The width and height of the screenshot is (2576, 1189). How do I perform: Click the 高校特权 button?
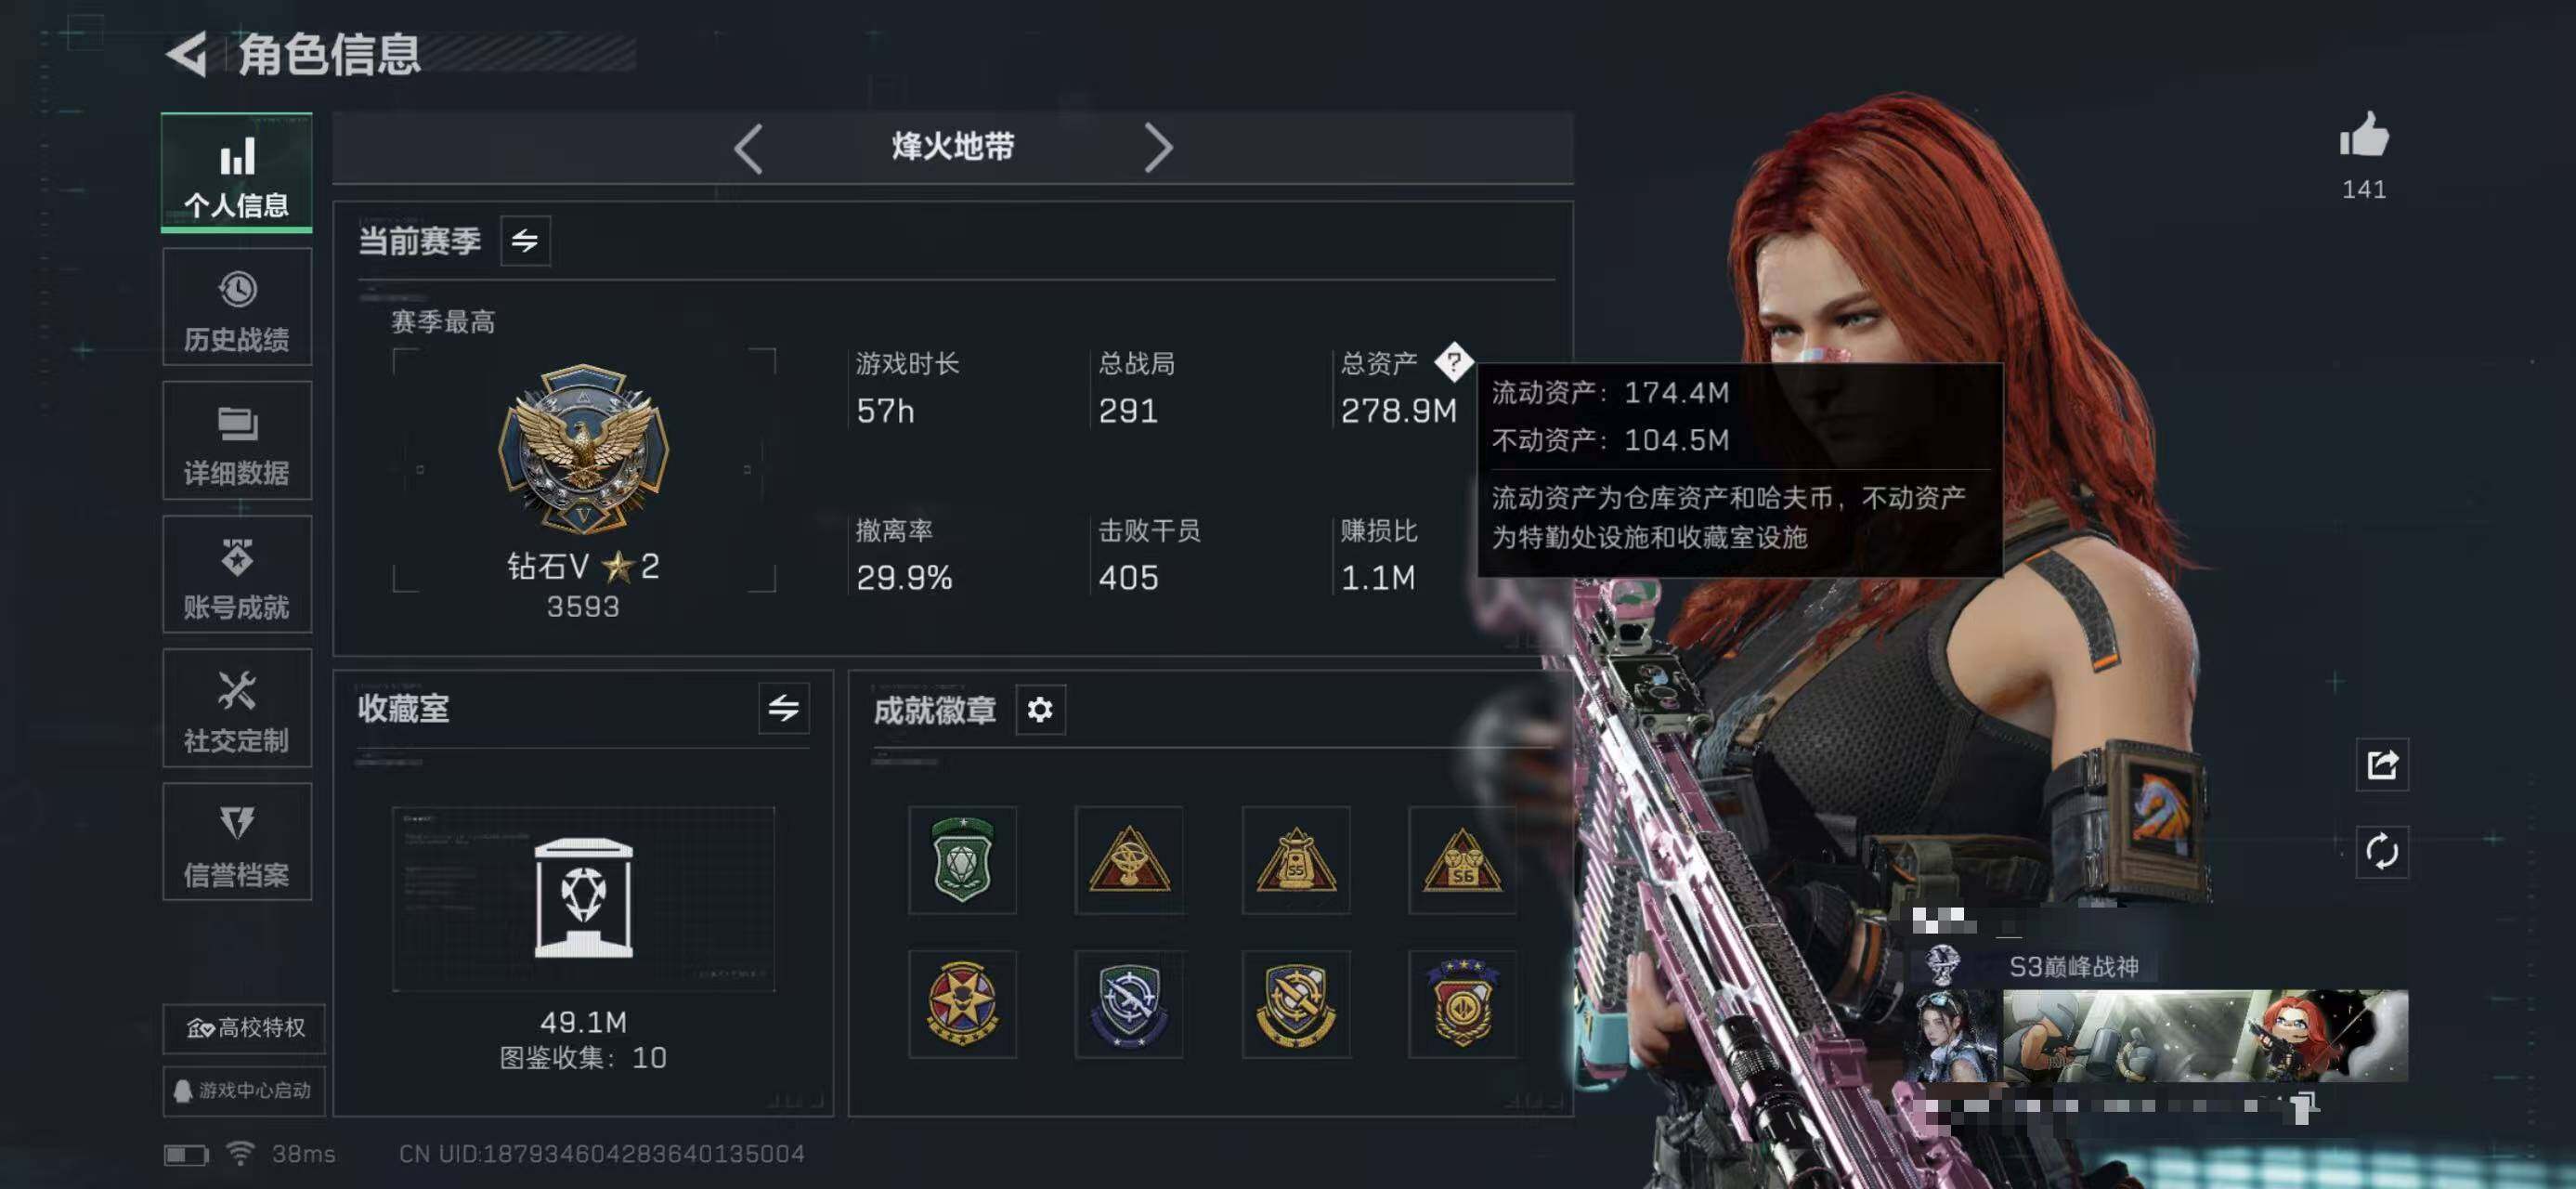pyautogui.click(x=244, y=1028)
